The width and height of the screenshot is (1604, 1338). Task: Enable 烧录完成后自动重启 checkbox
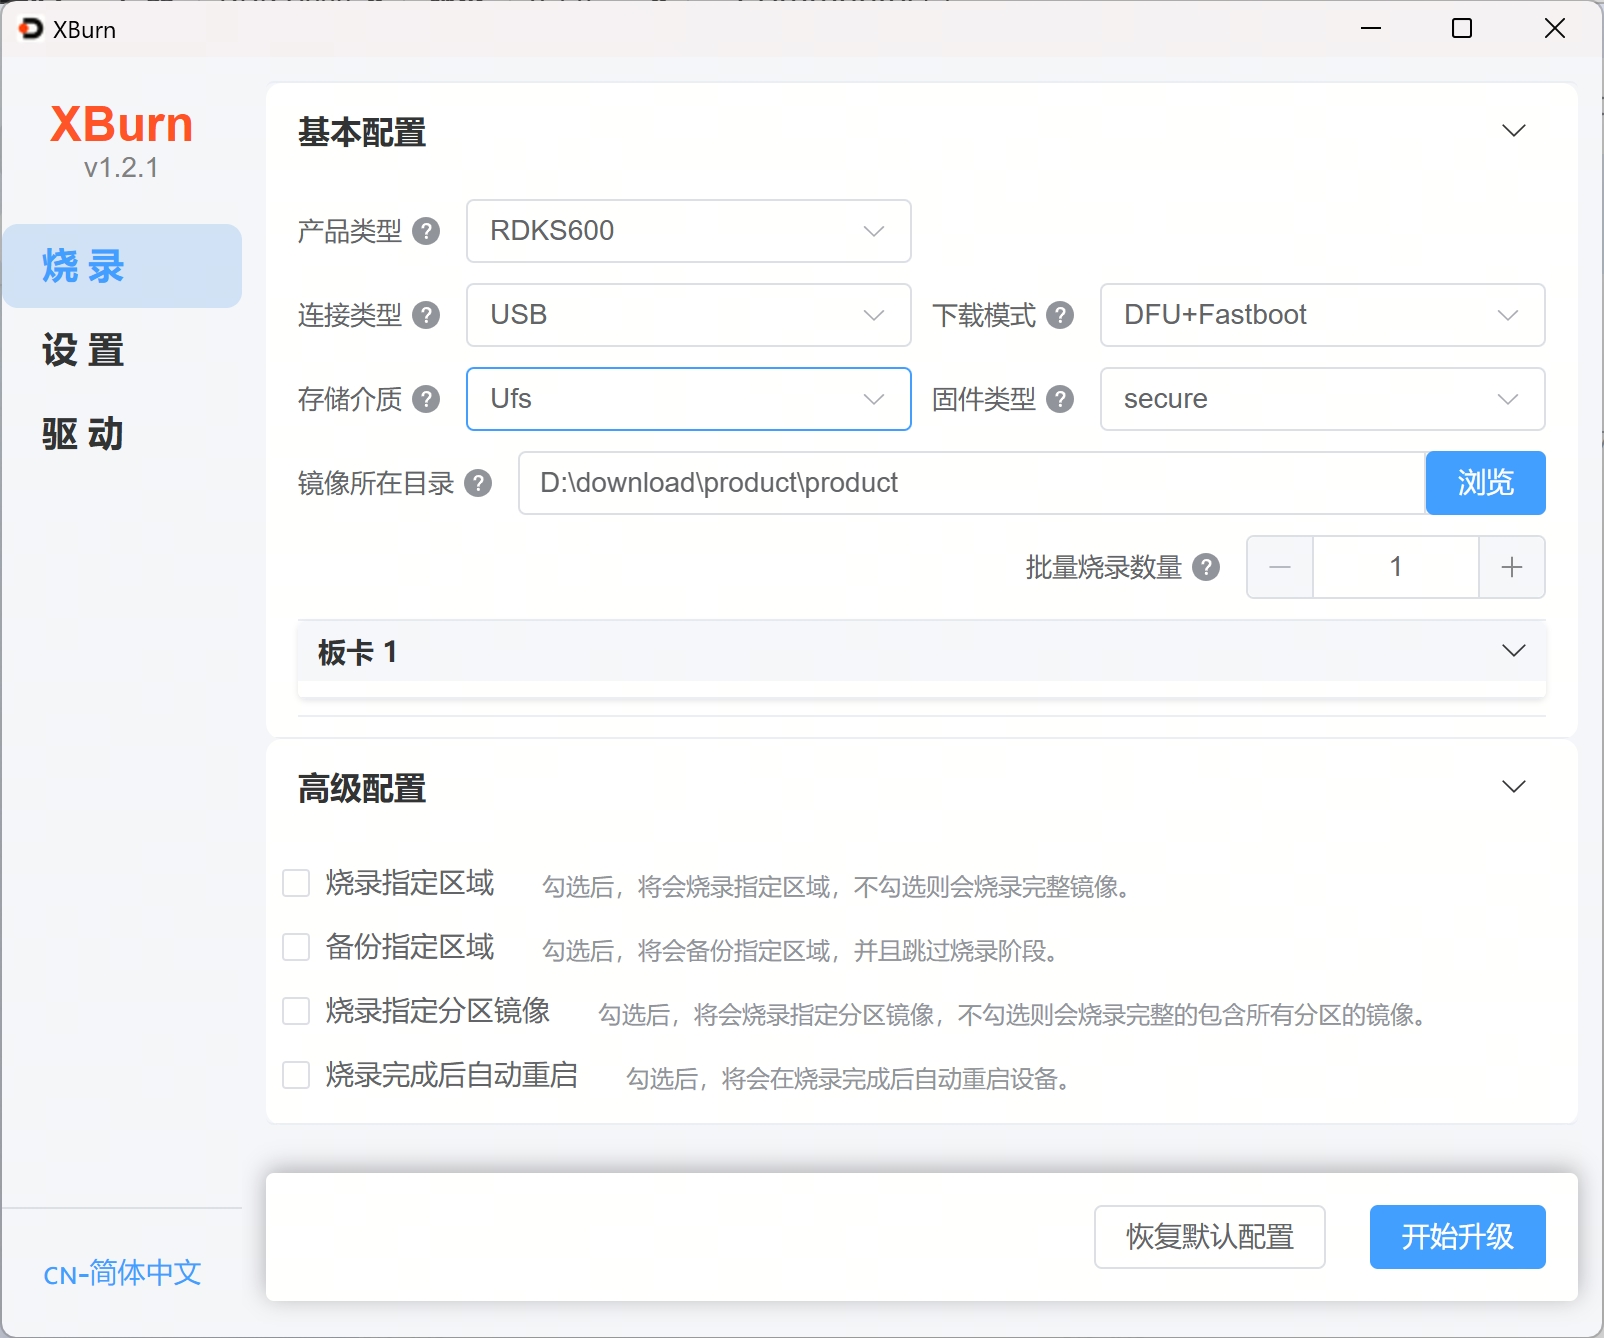point(296,1075)
